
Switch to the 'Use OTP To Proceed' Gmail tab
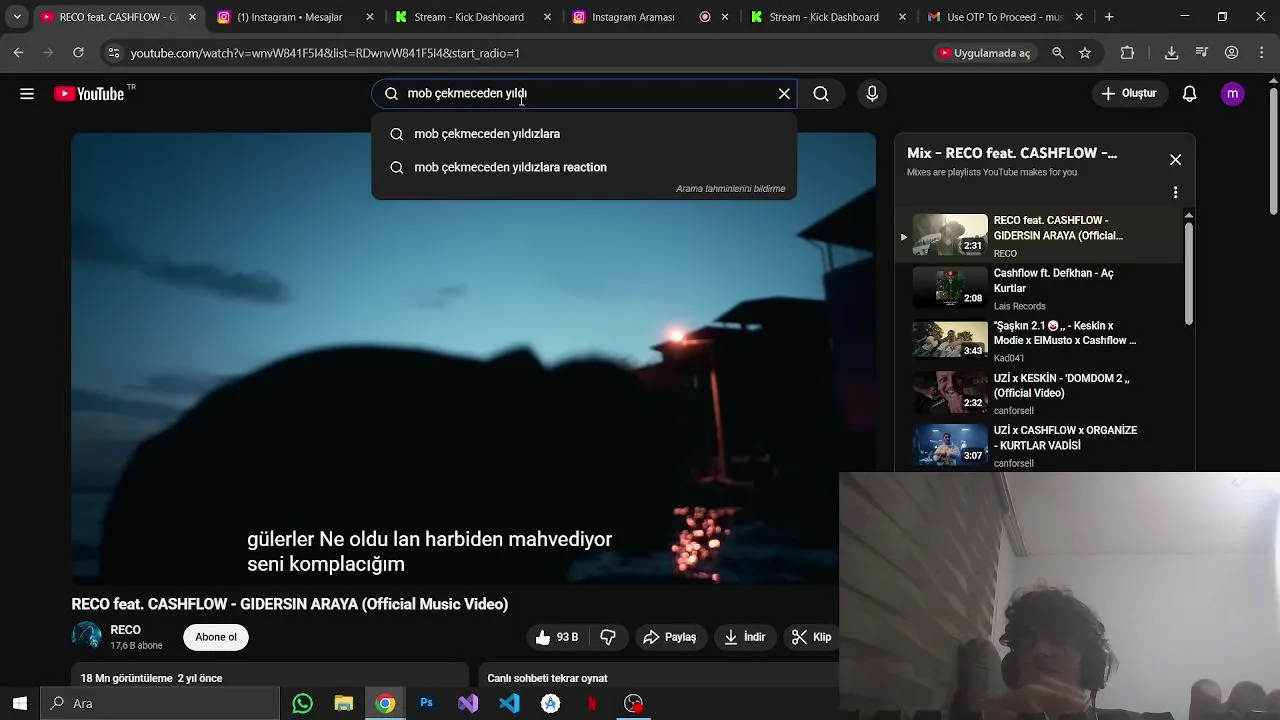click(1005, 17)
